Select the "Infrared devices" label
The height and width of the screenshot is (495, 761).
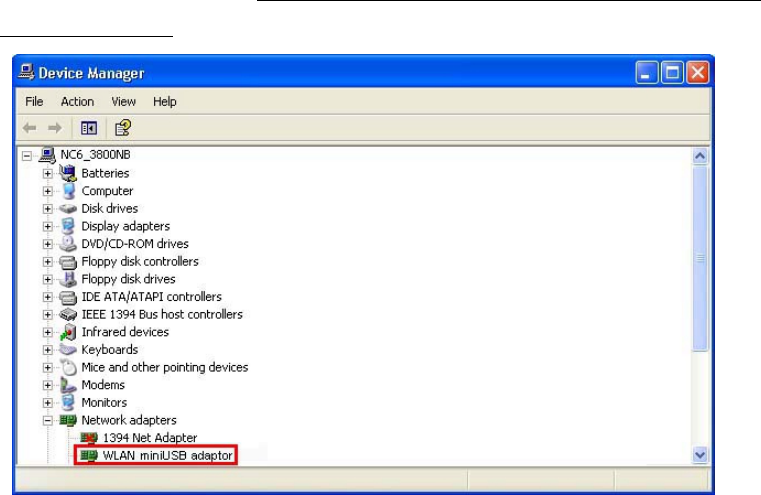(125, 332)
